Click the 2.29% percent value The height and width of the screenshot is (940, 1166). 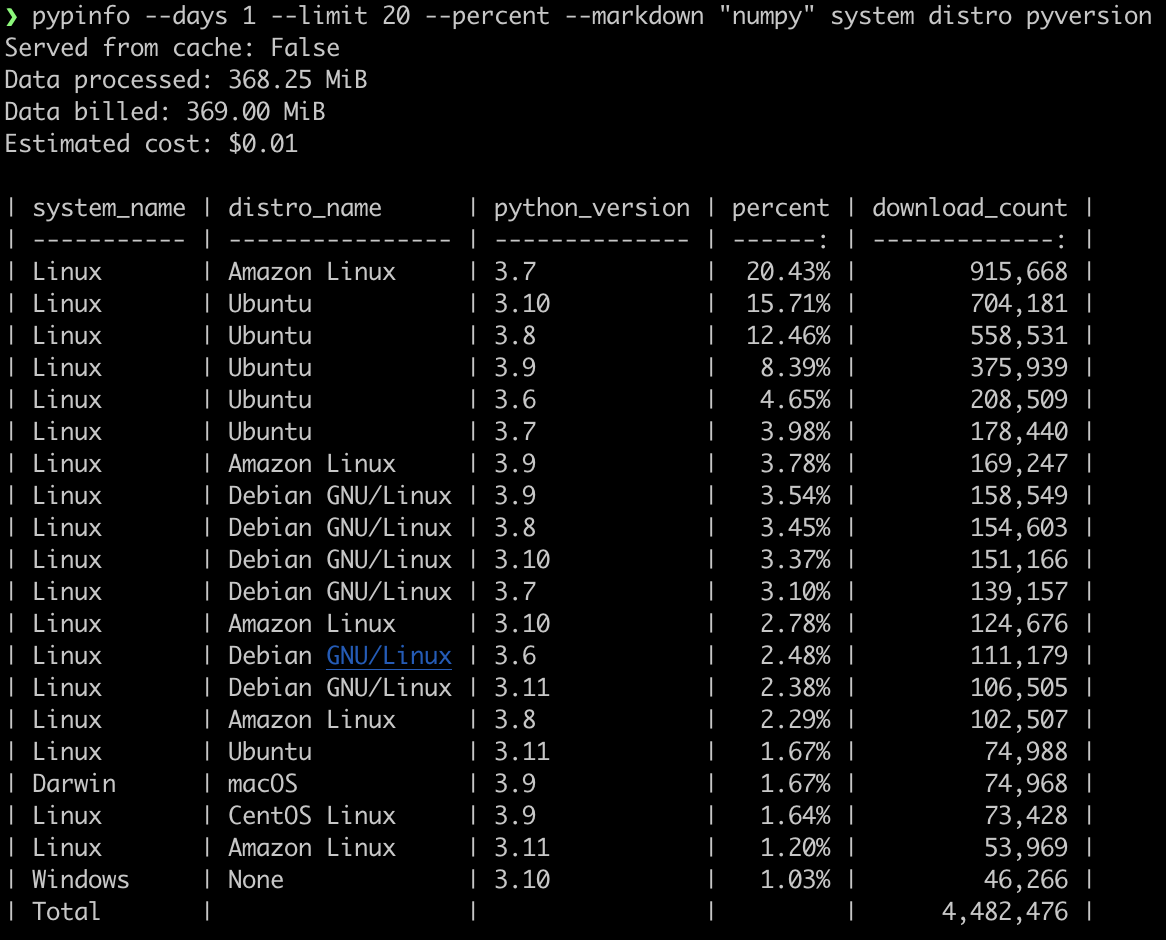[x=795, y=719]
